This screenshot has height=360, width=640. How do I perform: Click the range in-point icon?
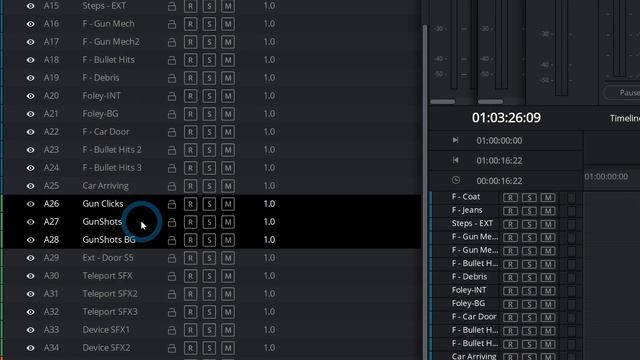[456, 140]
